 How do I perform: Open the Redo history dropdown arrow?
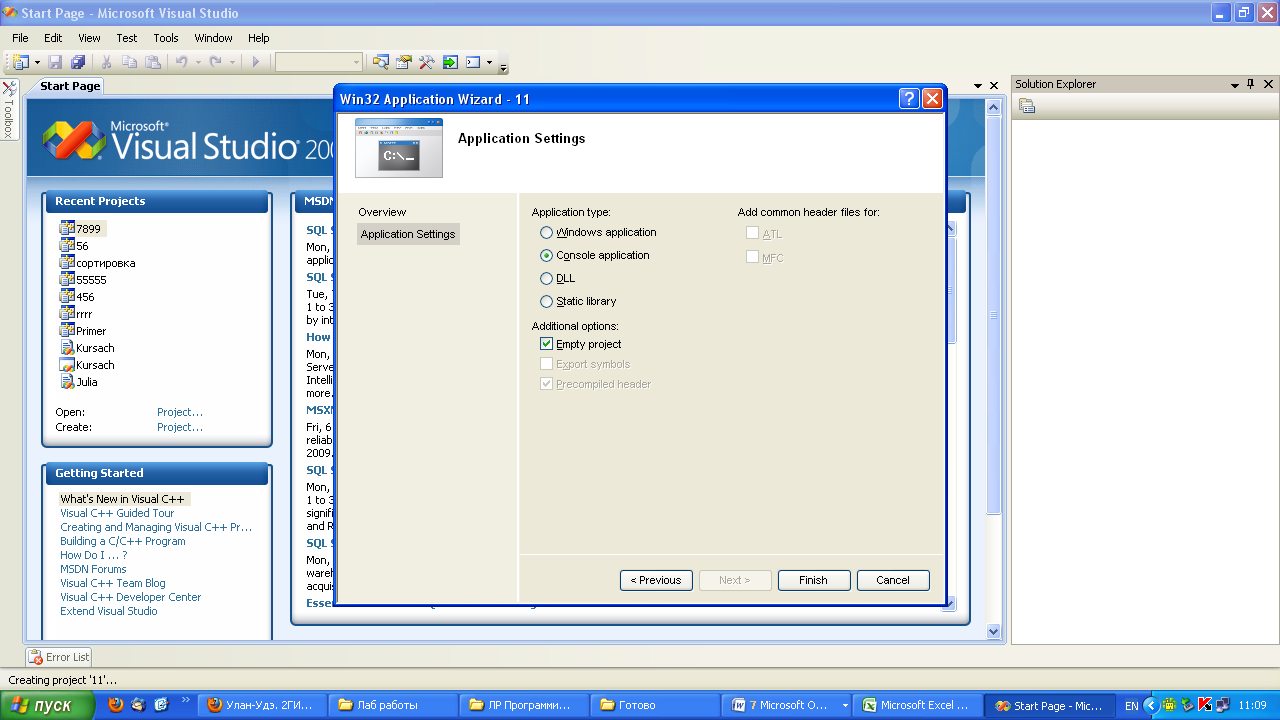pos(232,62)
